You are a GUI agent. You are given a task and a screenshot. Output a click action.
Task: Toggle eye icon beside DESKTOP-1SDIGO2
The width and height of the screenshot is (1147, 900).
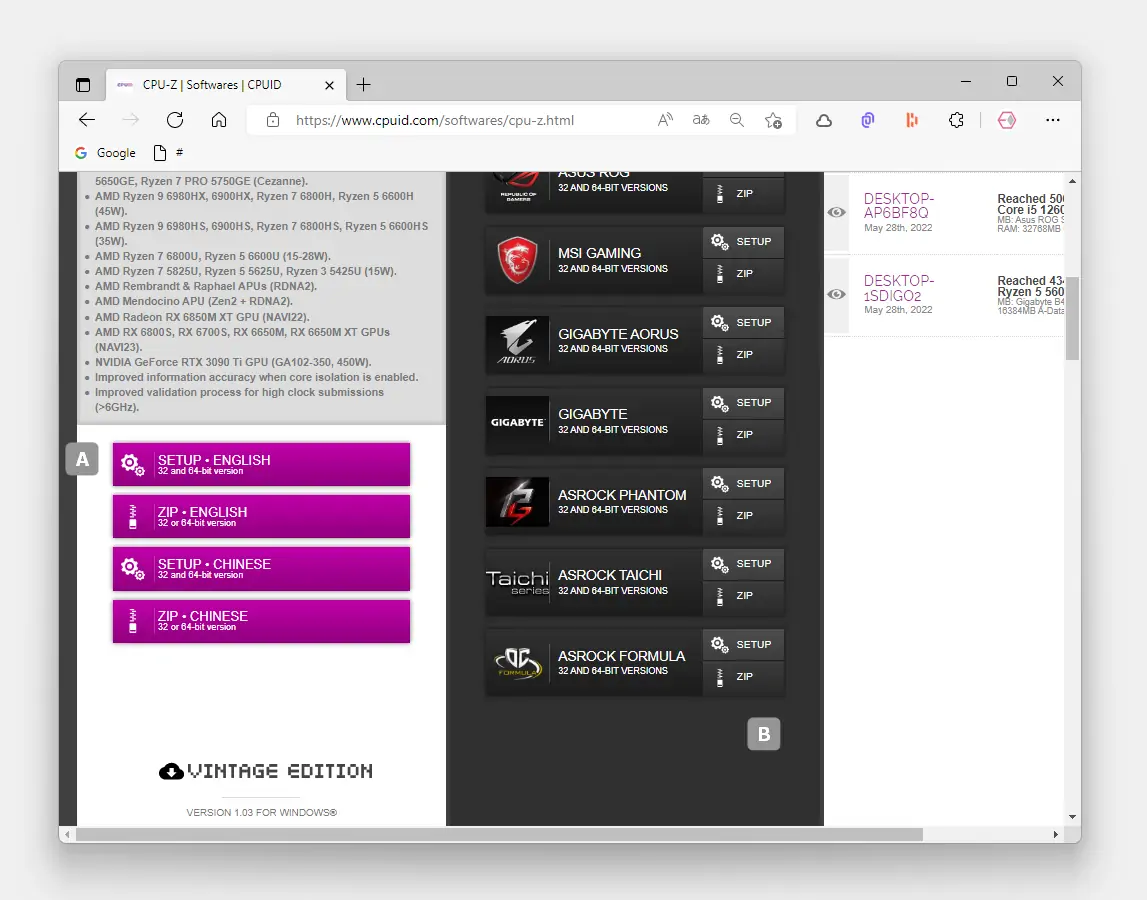(x=836, y=294)
